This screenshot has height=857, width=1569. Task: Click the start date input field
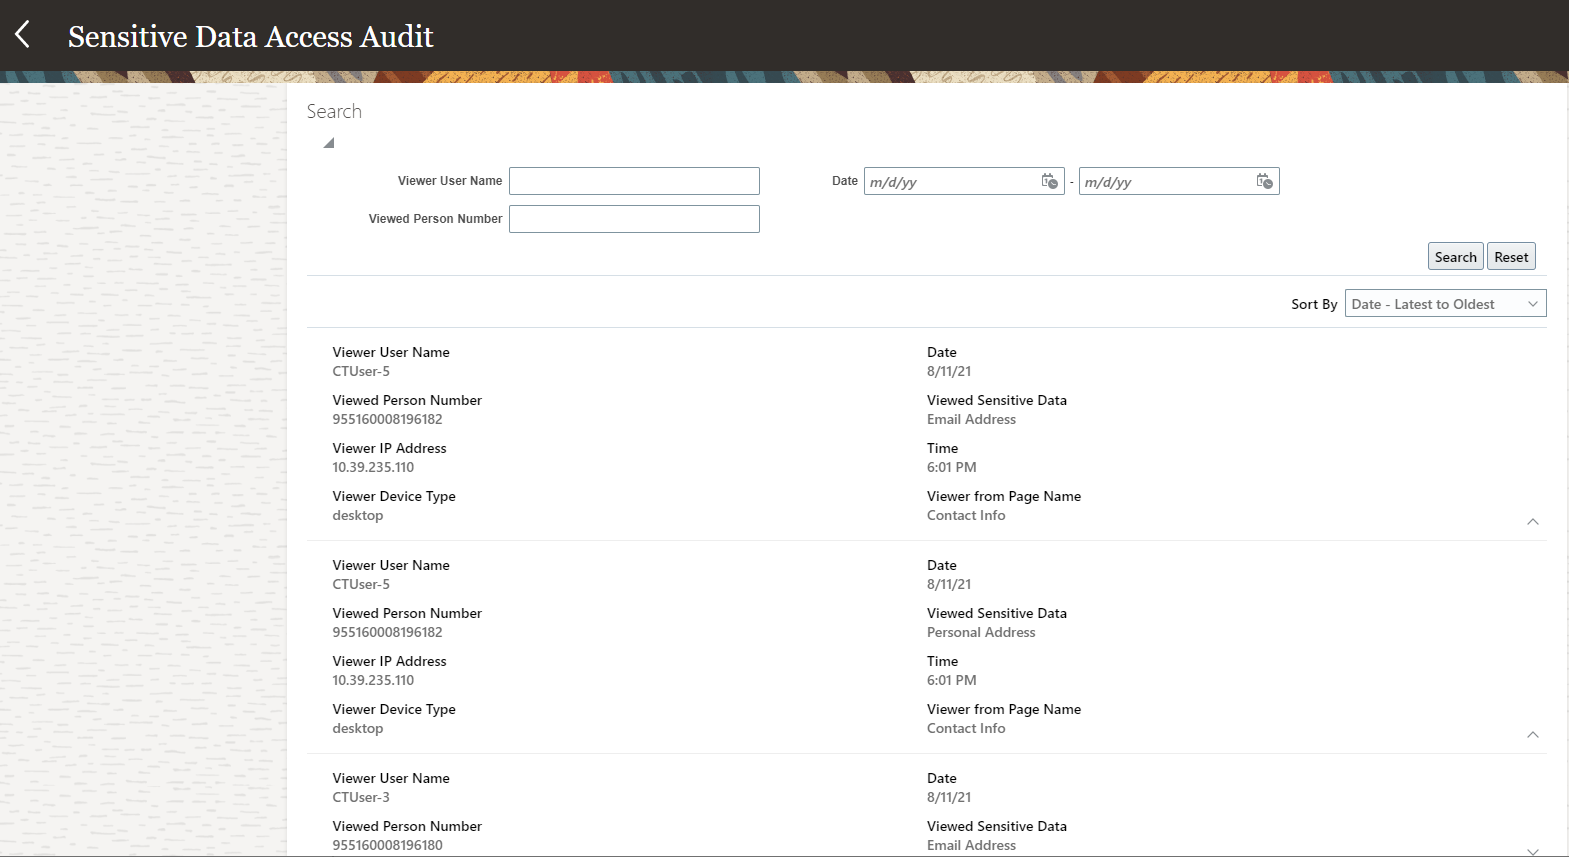pyautogui.click(x=951, y=182)
